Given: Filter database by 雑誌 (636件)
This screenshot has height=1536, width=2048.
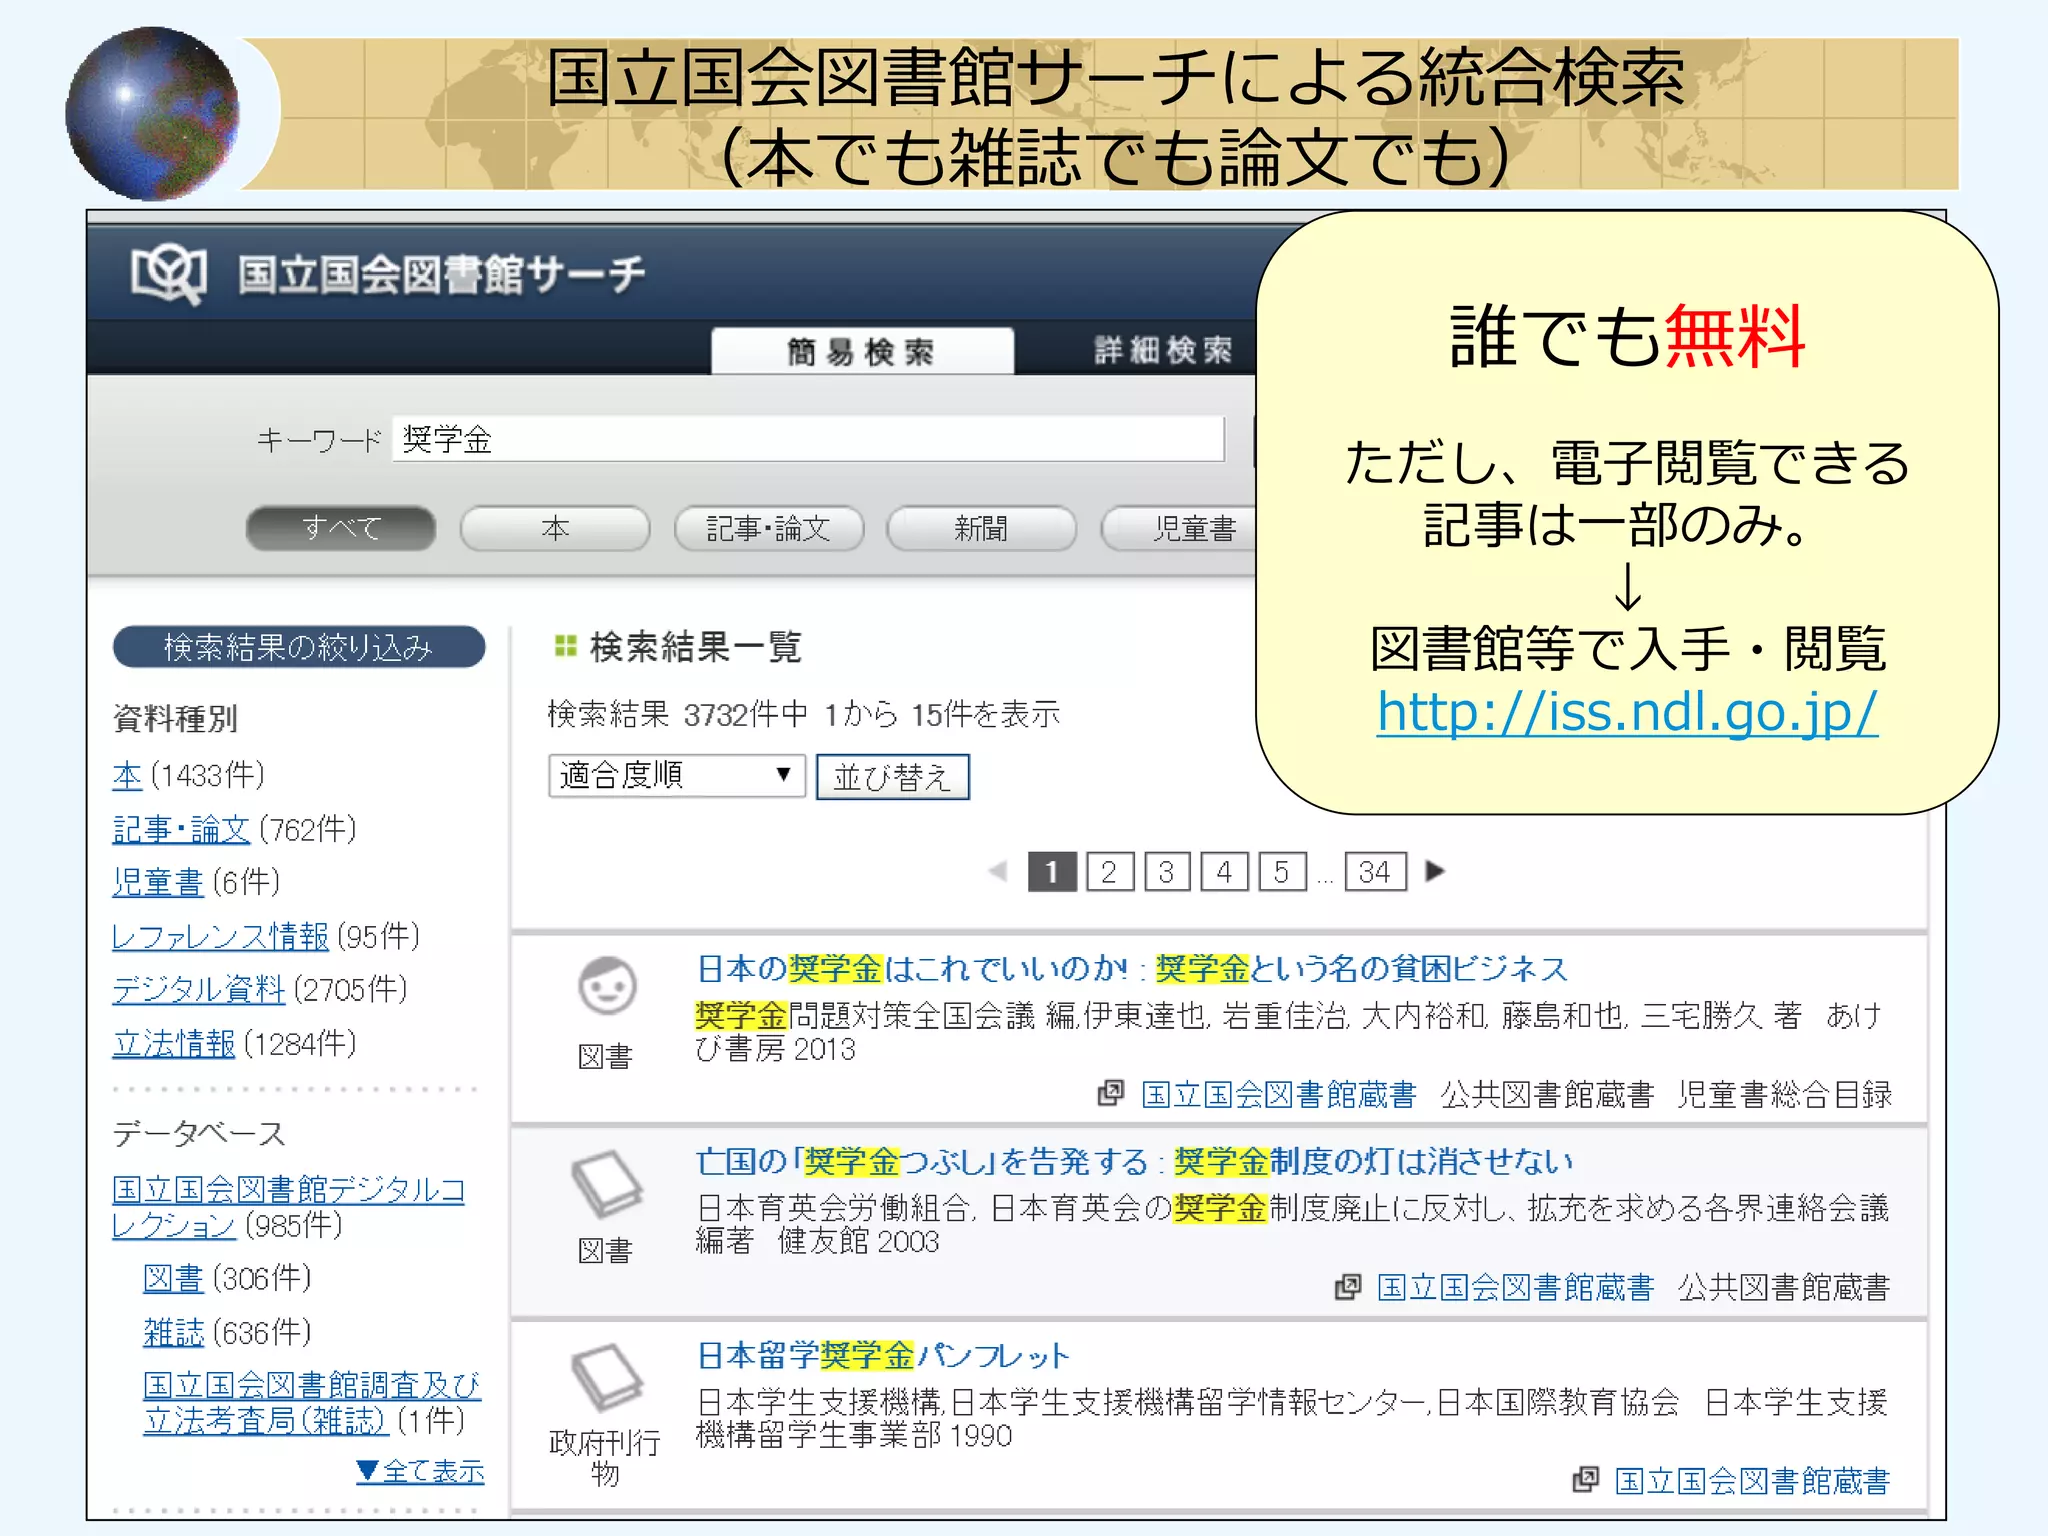Looking at the screenshot, I should tap(173, 1332).
